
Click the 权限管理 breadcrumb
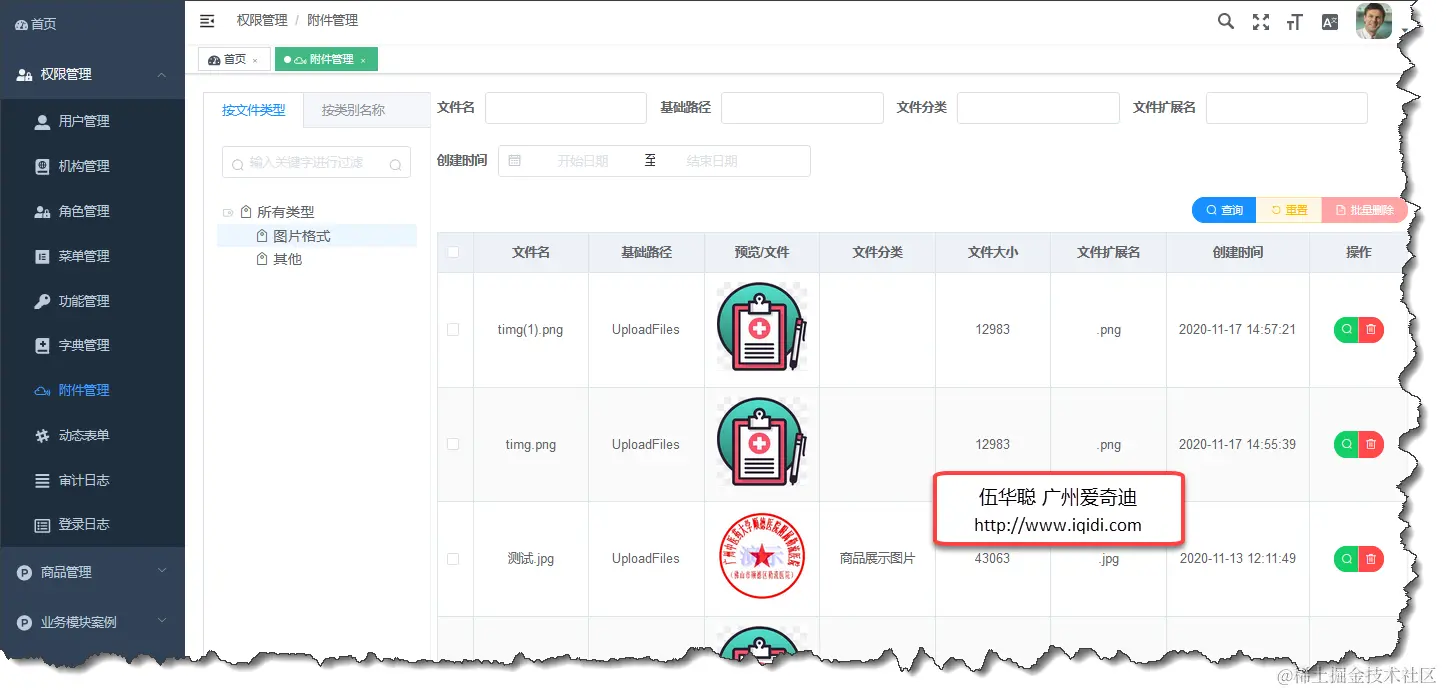point(262,20)
